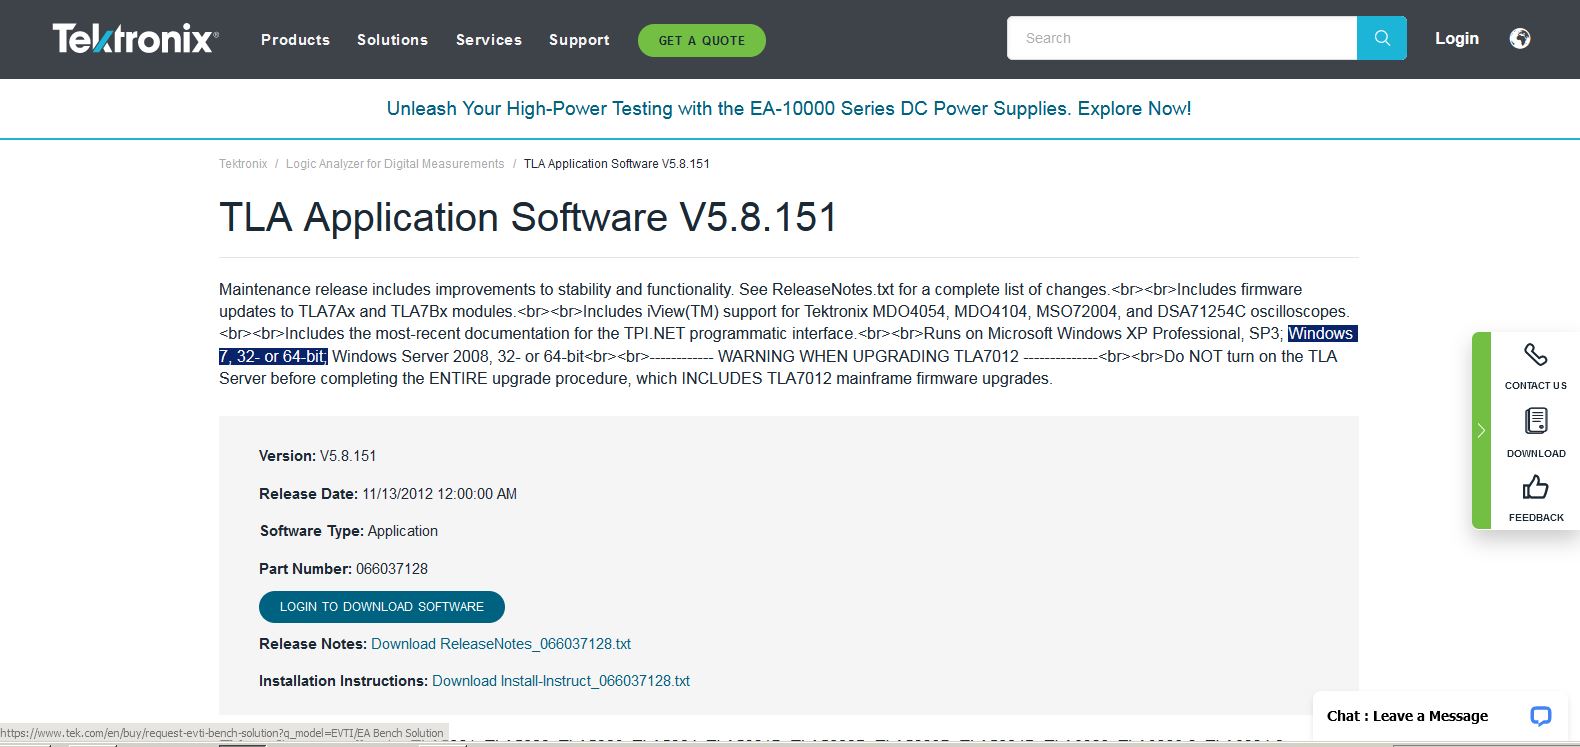Collapse the green side panel arrow
Viewport: 1580px width, 747px height.
click(1481, 430)
